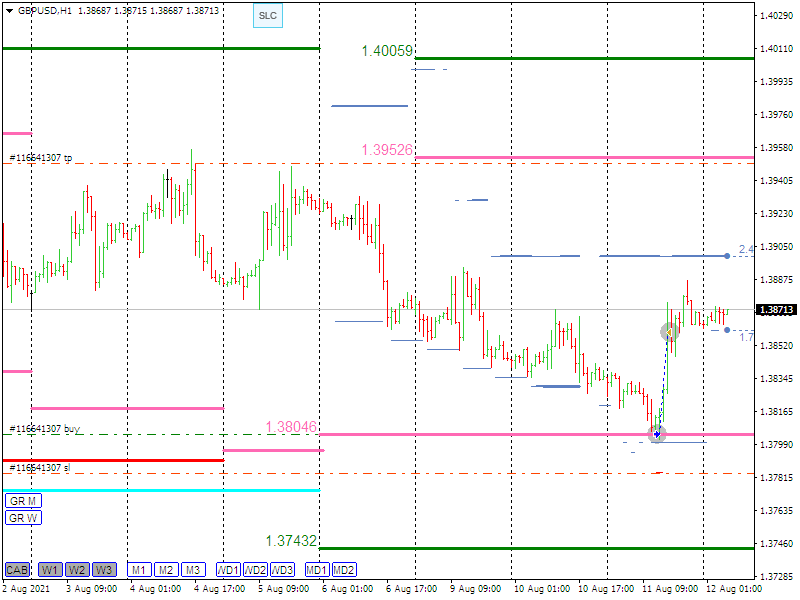Click the blue dot at 1.7 level
Viewport: 800px width, 600px height.
(x=727, y=330)
